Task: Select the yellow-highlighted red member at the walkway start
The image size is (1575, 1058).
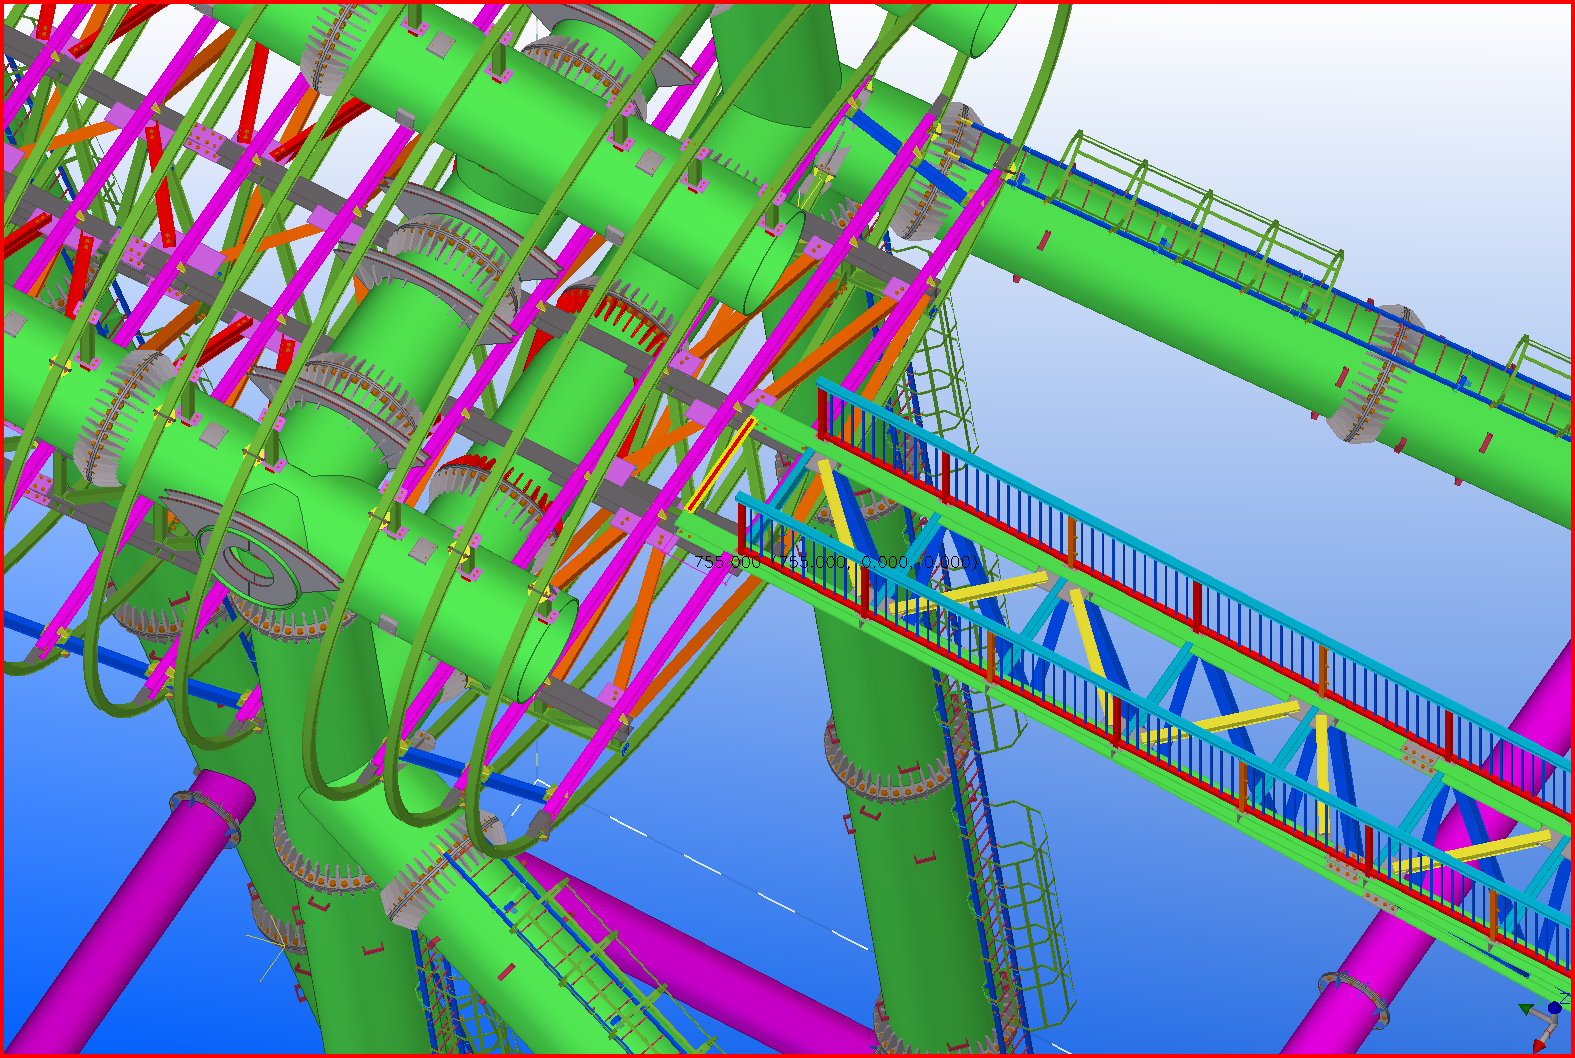Action: 719,467
